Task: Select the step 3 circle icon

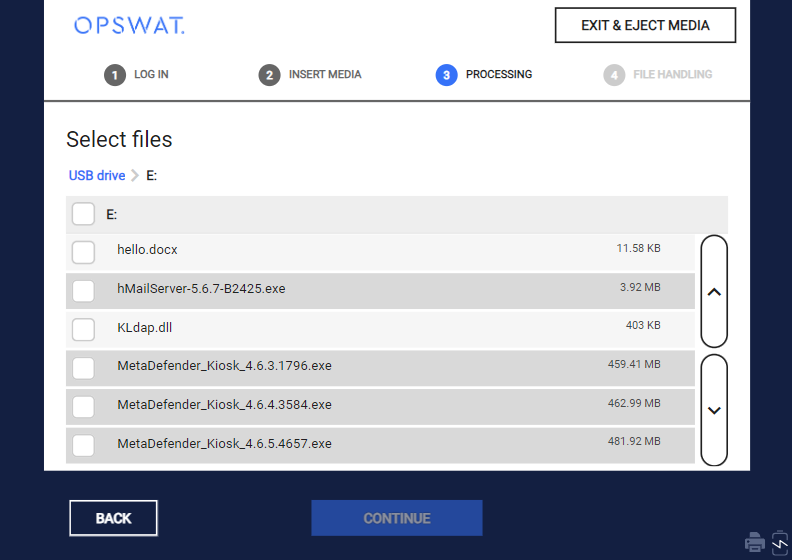Action: pos(447,75)
